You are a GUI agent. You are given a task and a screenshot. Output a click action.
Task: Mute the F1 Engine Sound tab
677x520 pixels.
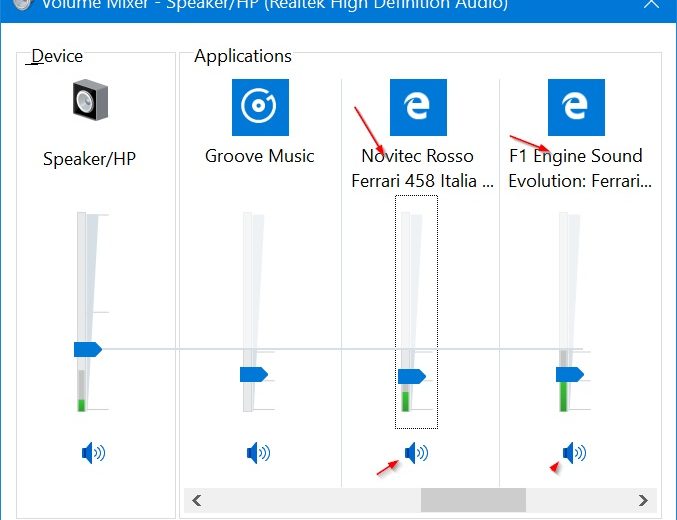click(574, 453)
